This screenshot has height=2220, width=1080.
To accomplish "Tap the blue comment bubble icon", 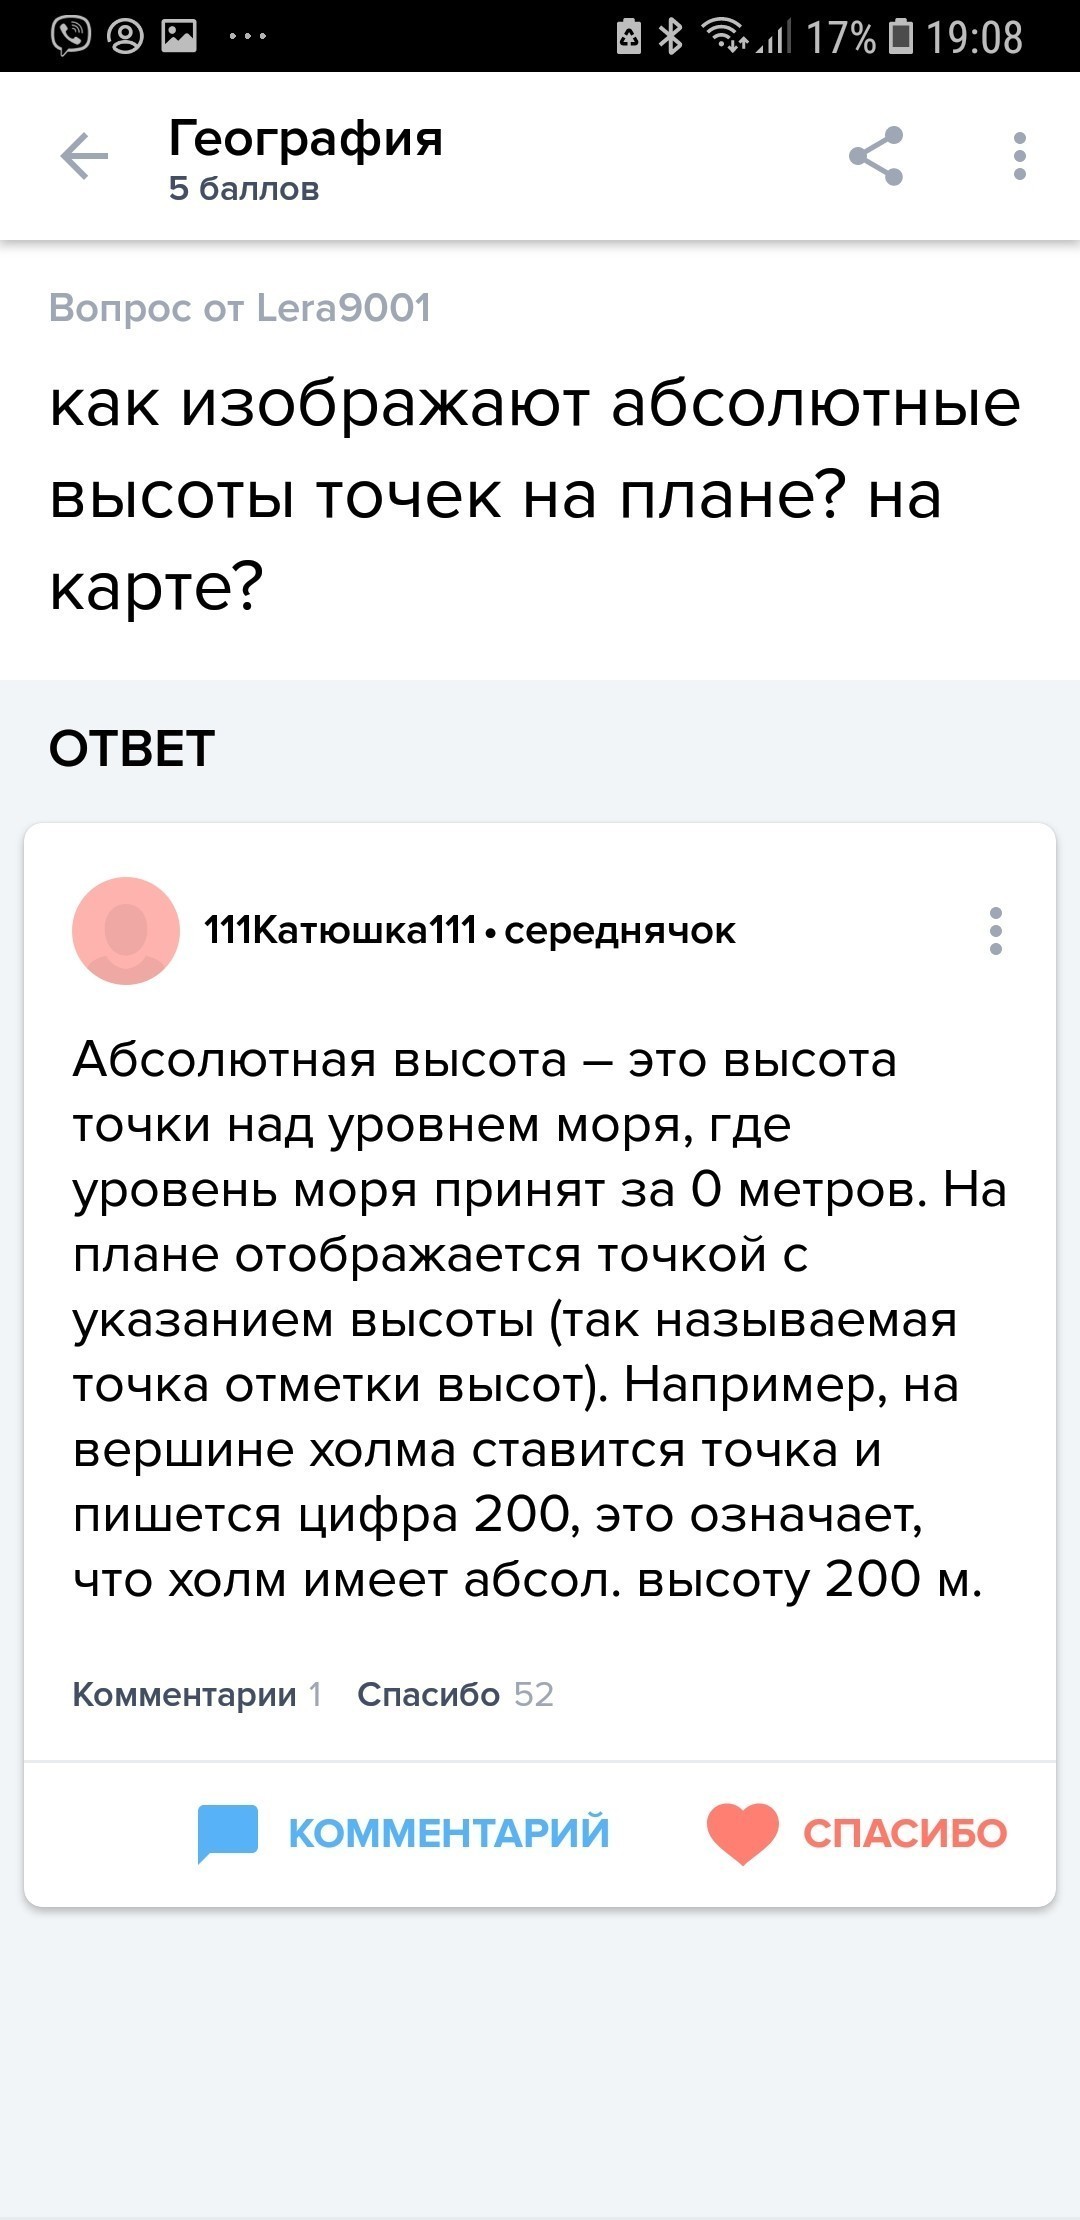I will (x=228, y=1833).
